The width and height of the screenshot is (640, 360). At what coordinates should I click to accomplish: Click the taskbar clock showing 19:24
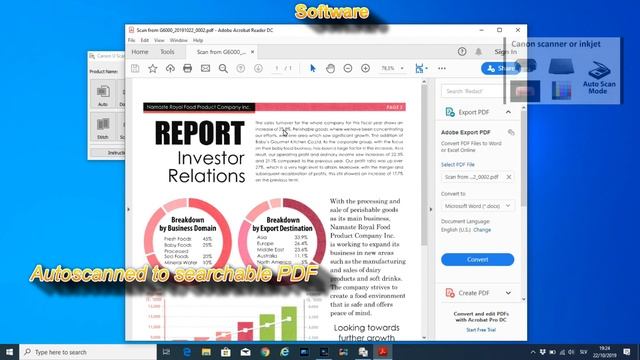605,352
